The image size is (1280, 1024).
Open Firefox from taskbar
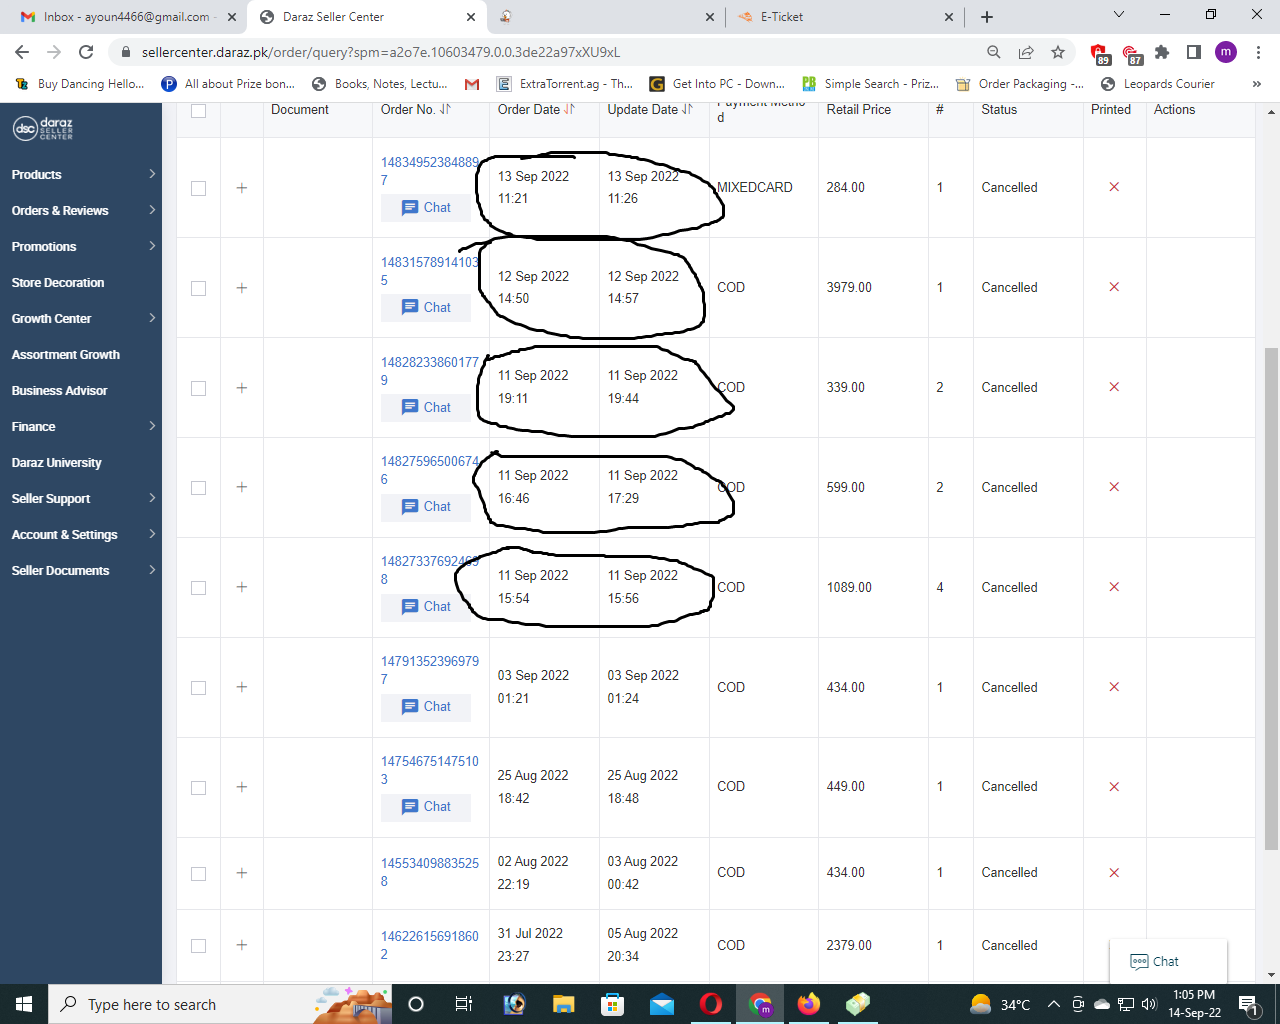(x=809, y=1004)
